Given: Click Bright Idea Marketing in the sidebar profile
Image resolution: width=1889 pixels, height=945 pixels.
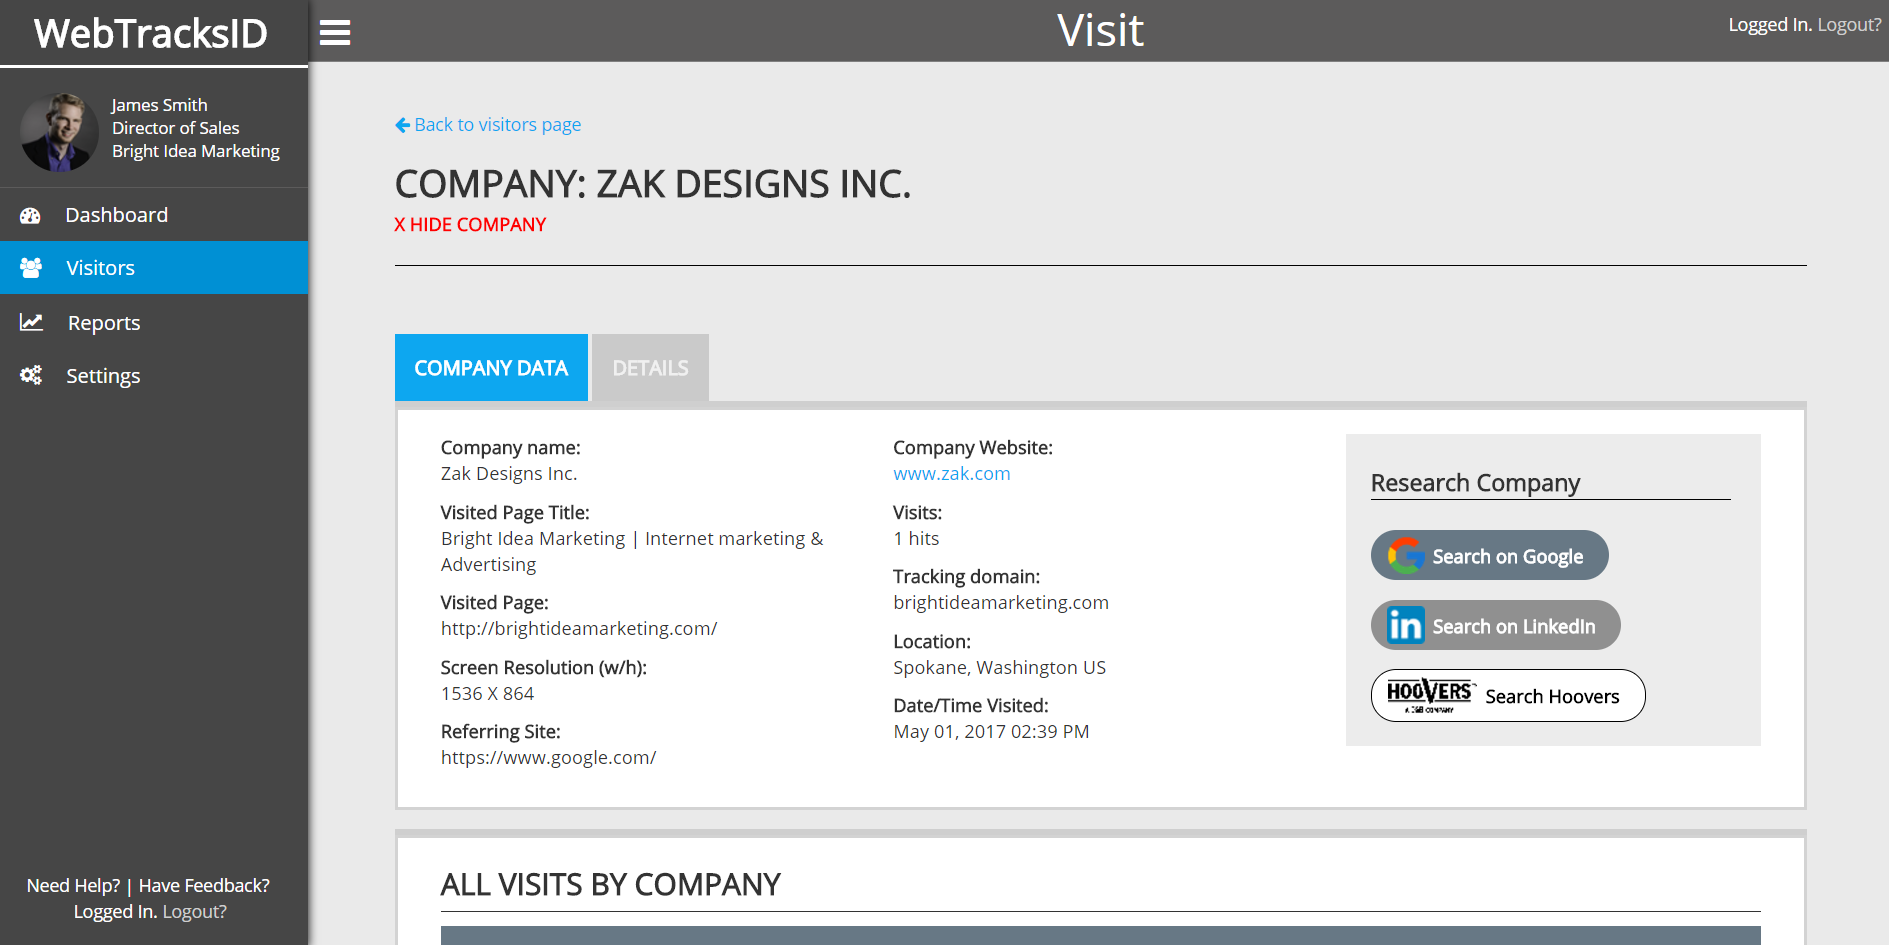Looking at the screenshot, I should (196, 151).
